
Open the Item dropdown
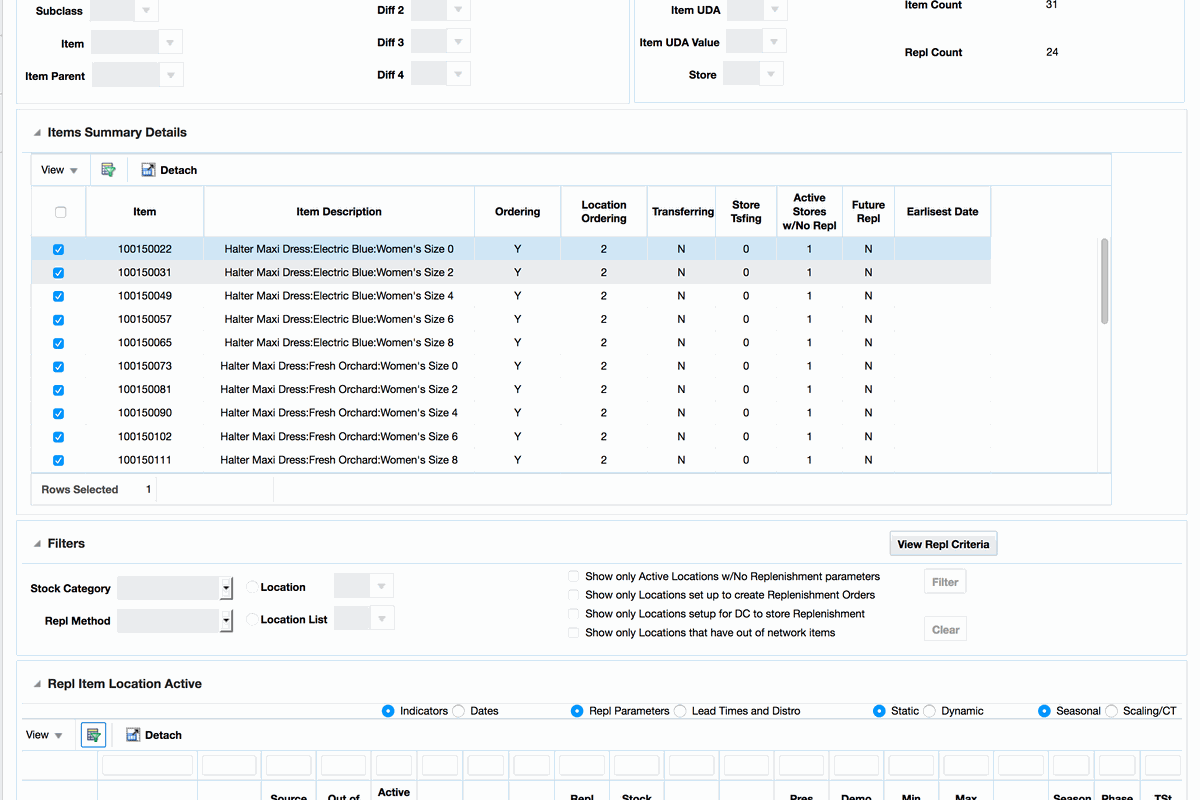click(x=170, y=43)
